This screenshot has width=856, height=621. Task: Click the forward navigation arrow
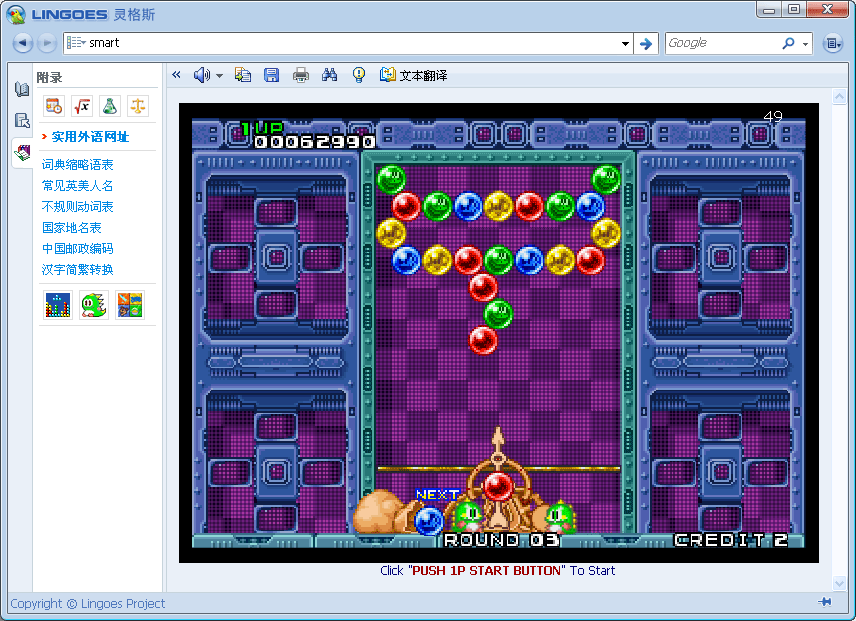47,43
